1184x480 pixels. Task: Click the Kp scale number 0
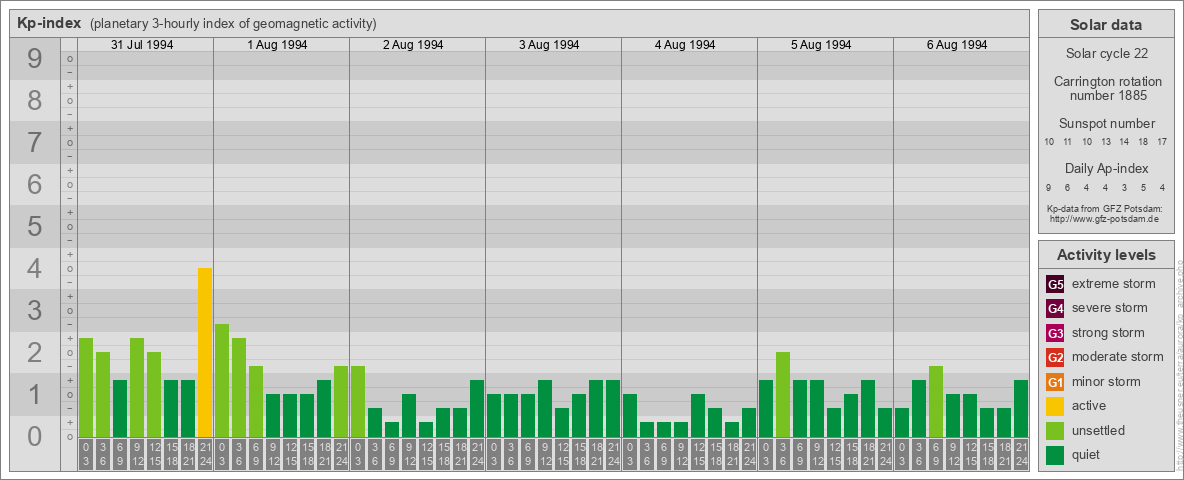click(34, 436)
